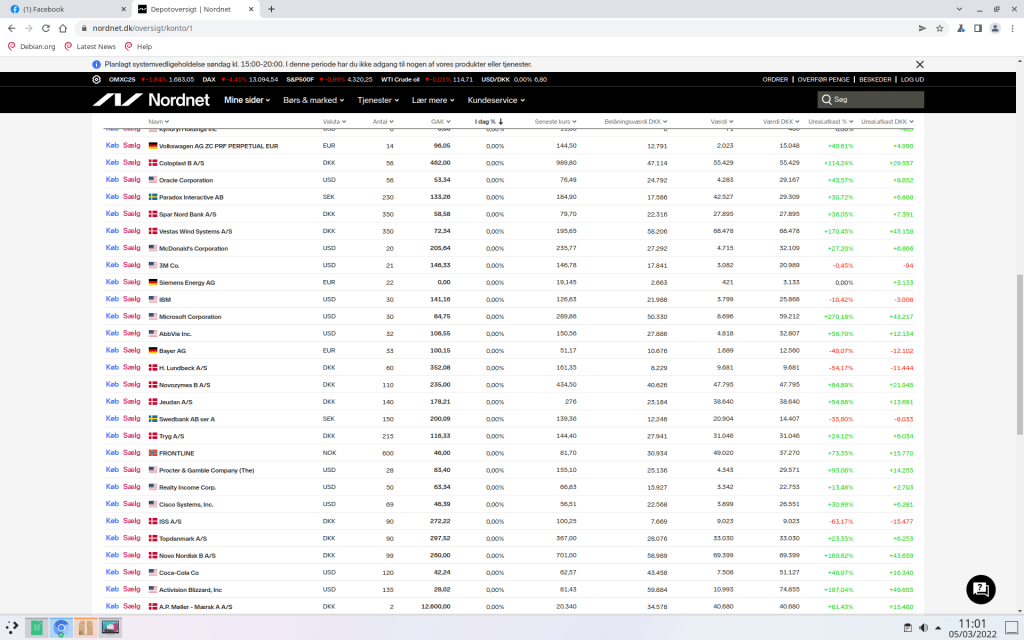Open ORDRER in the top menu
Image resolution: width=1024 pixels, height=640 pixels.
775,79
